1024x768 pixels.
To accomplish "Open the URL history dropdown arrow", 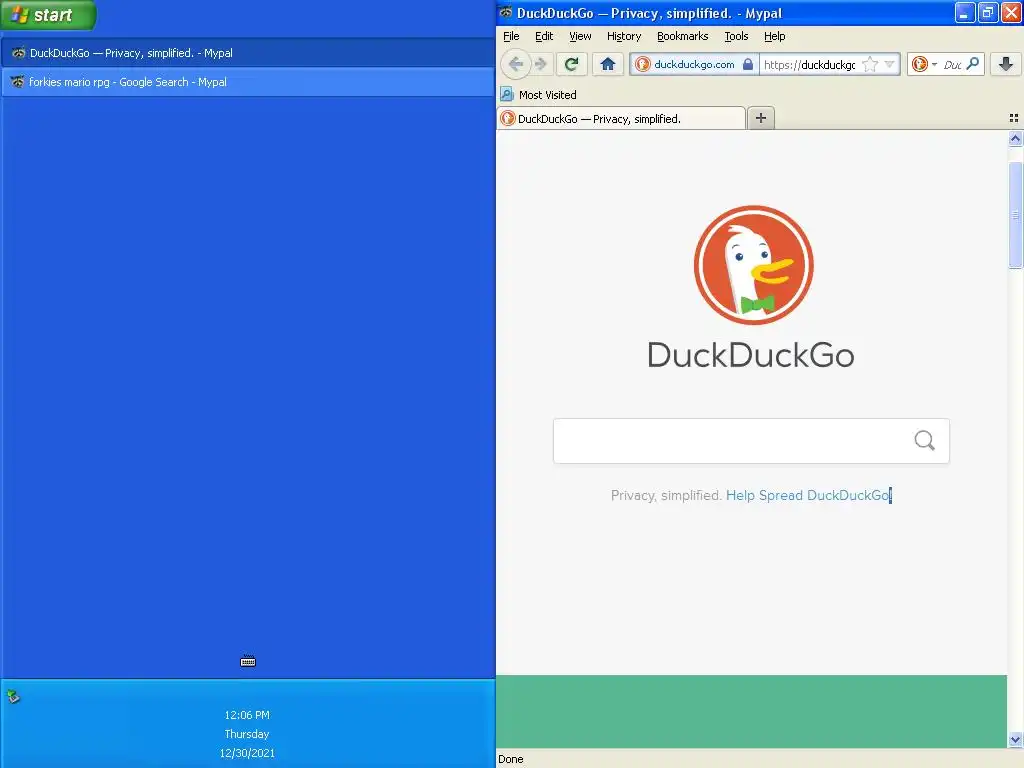I will 889,64.
